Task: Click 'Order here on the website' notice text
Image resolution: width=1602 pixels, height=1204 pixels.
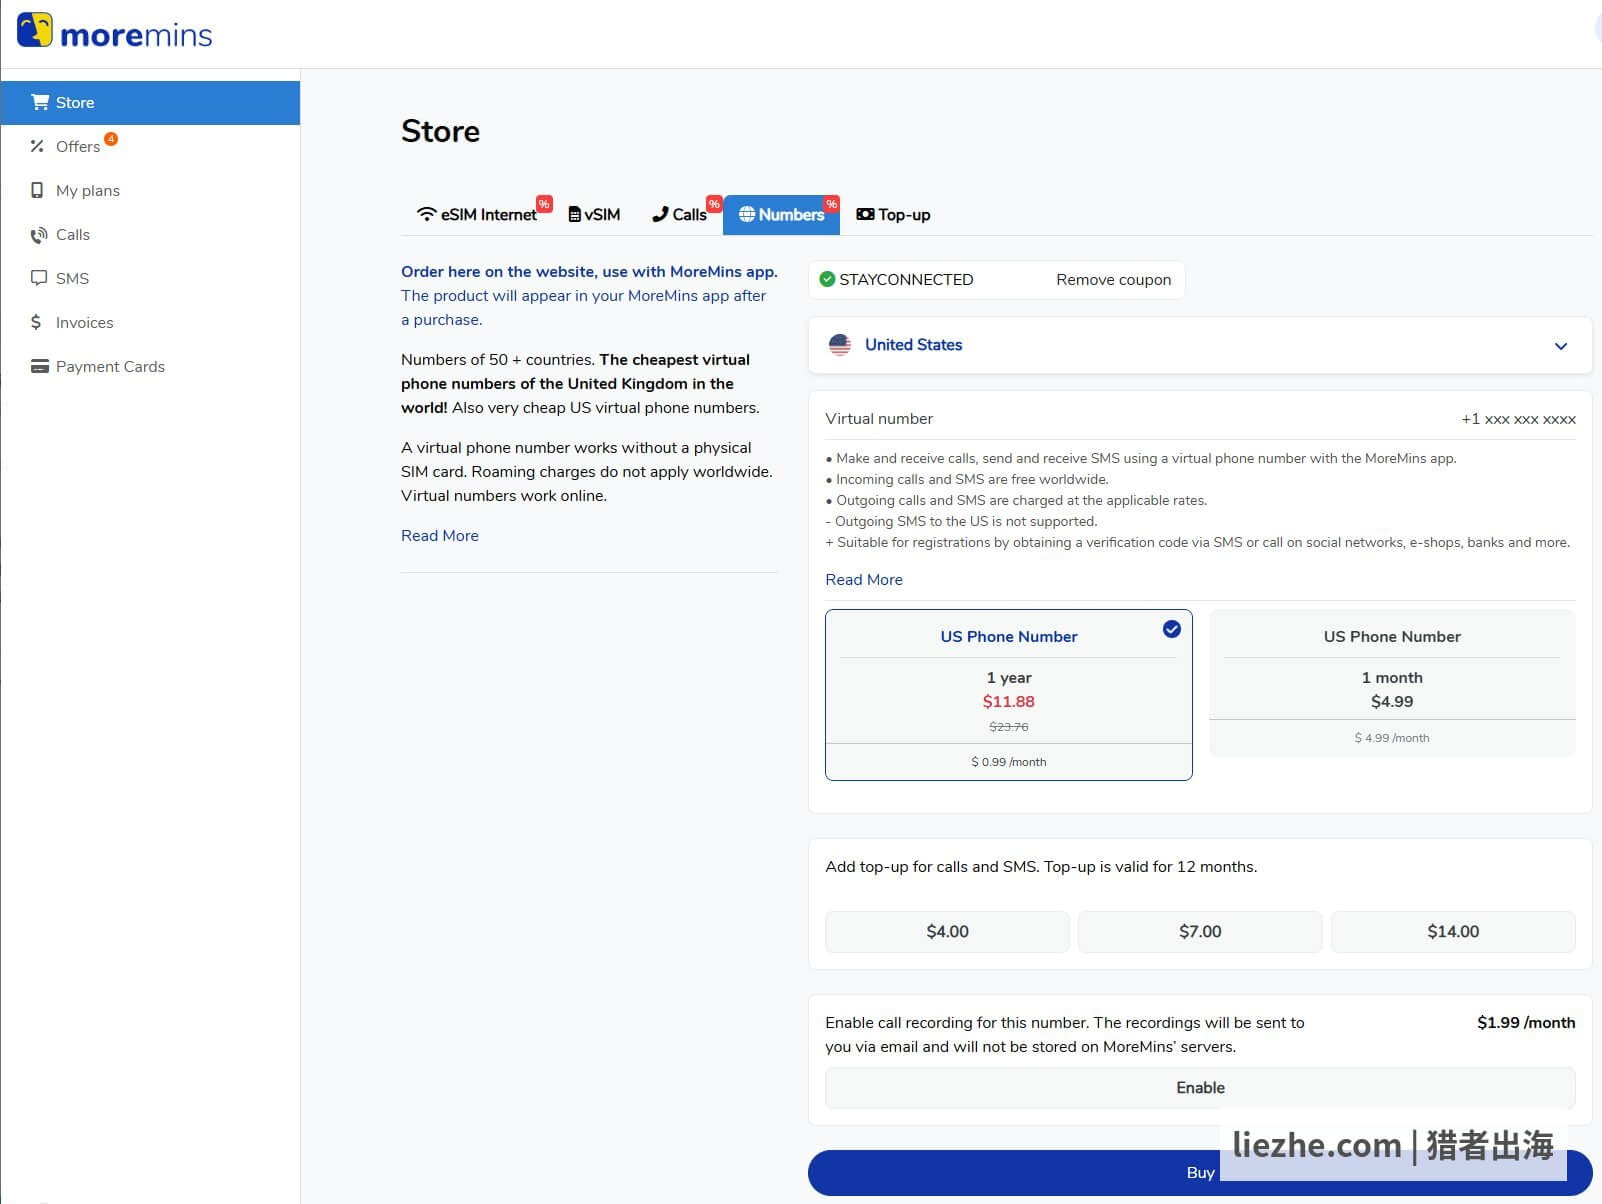Action: click(589, 272)
